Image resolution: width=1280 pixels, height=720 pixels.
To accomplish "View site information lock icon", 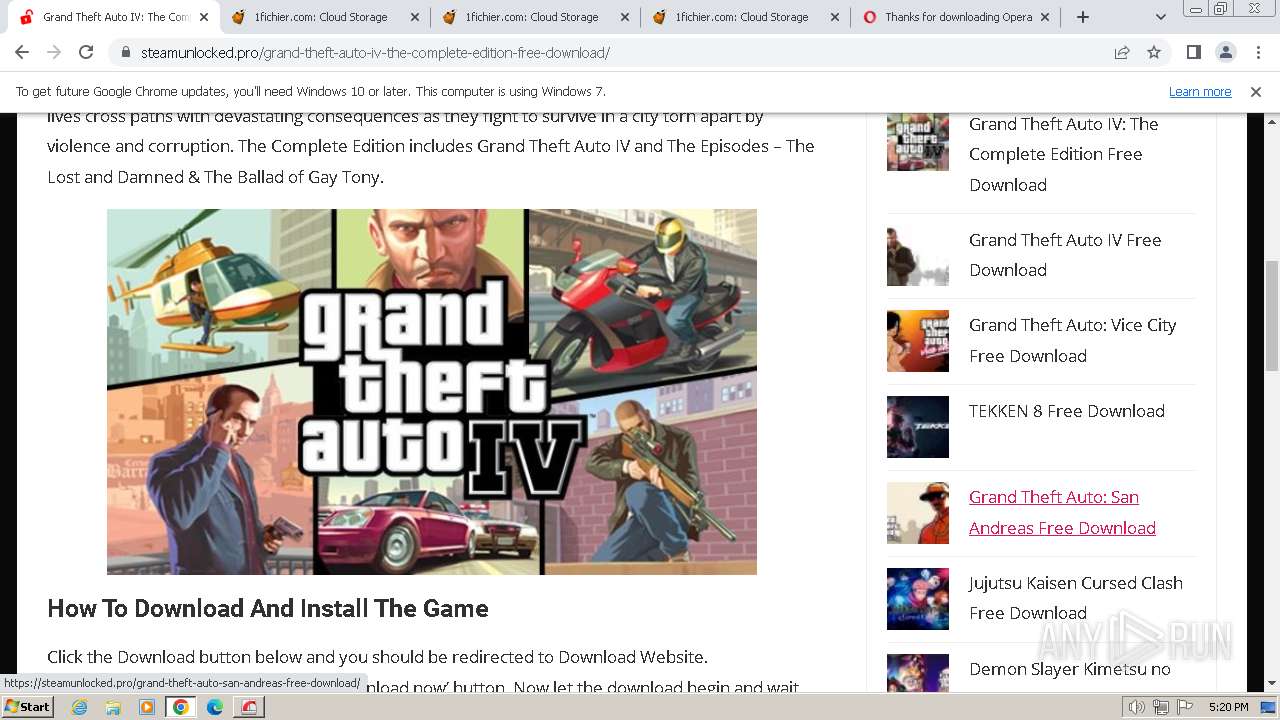I will click(x=125, y=53).
